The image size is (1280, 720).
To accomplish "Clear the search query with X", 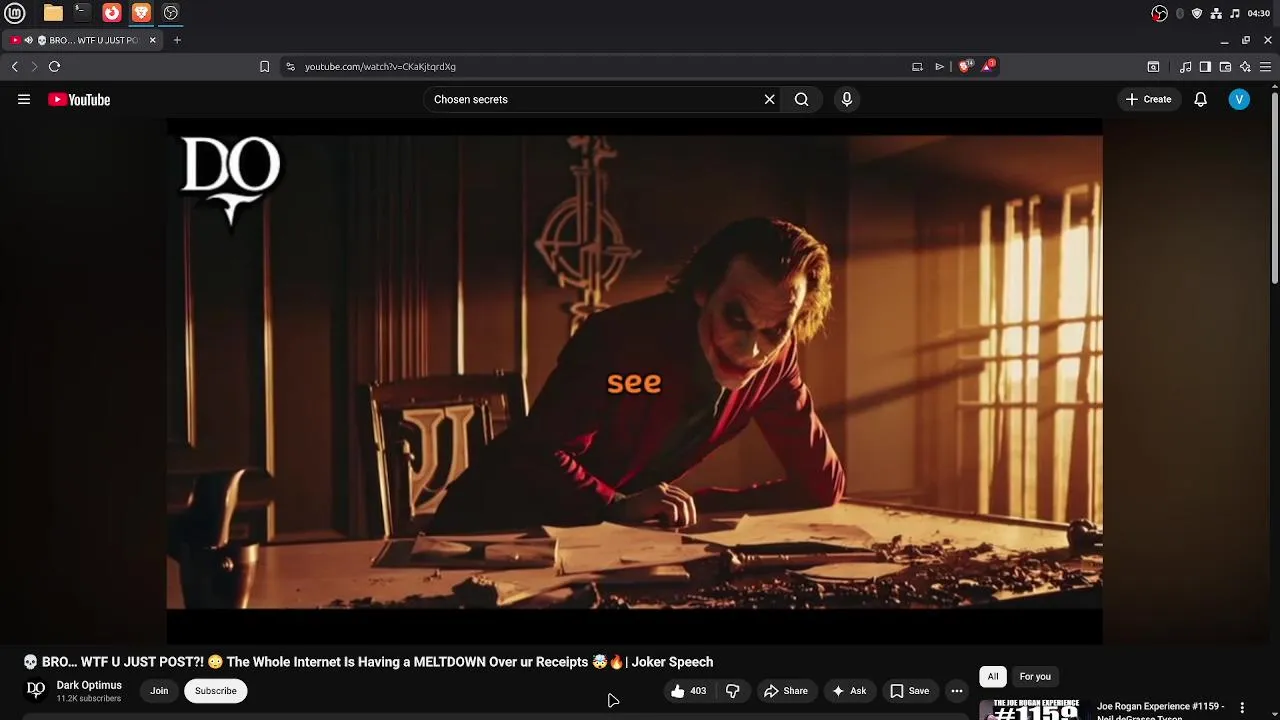I will [769, 99].
